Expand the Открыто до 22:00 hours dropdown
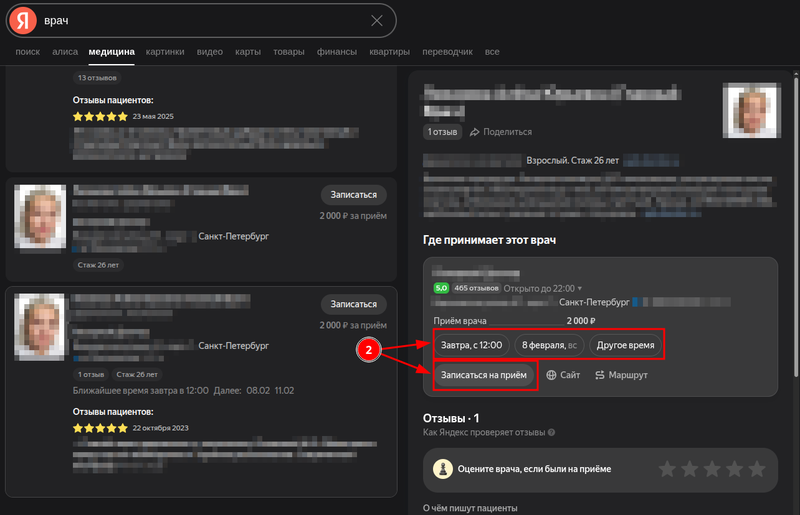 578,288
